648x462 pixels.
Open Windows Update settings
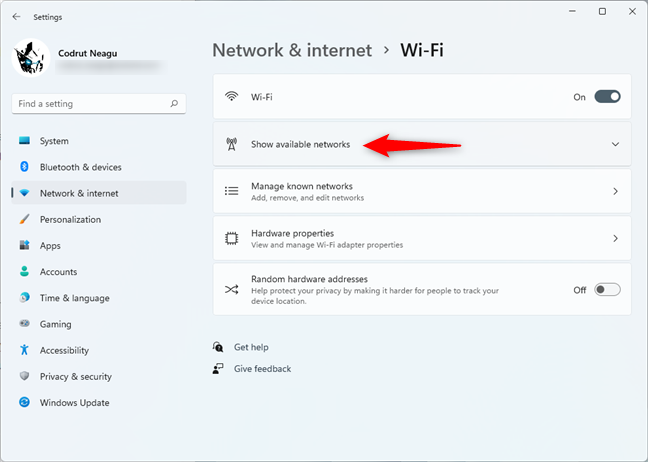click(99, 402)
